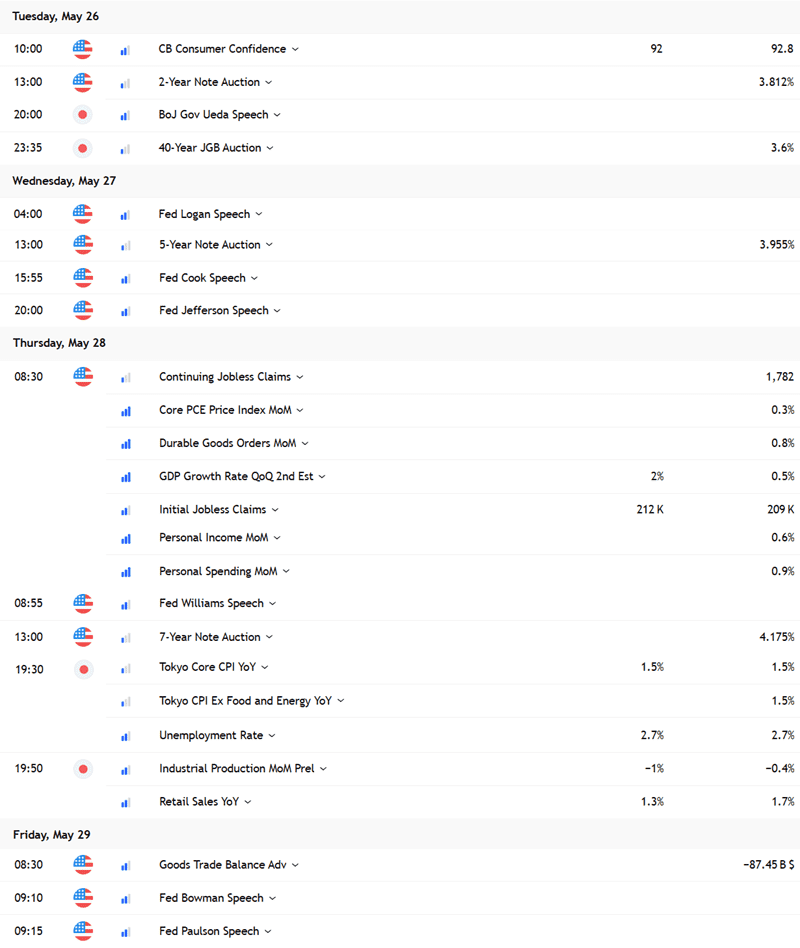Expand the Durable Goods Orders MoM chevron

pos(305,444)
